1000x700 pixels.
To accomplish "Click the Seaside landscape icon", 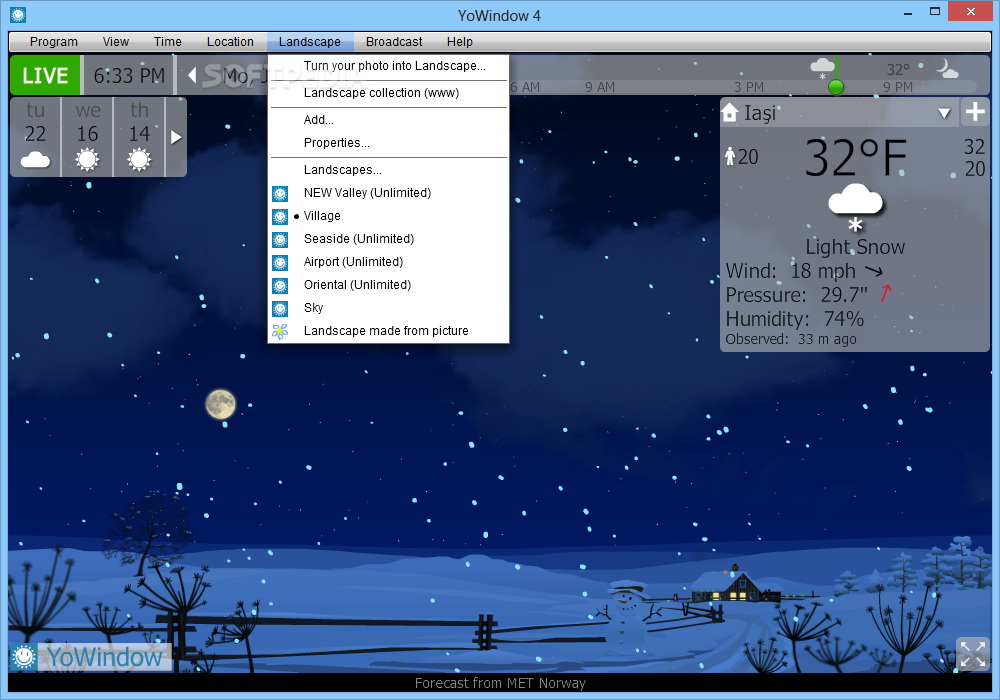I will [280, 240].
